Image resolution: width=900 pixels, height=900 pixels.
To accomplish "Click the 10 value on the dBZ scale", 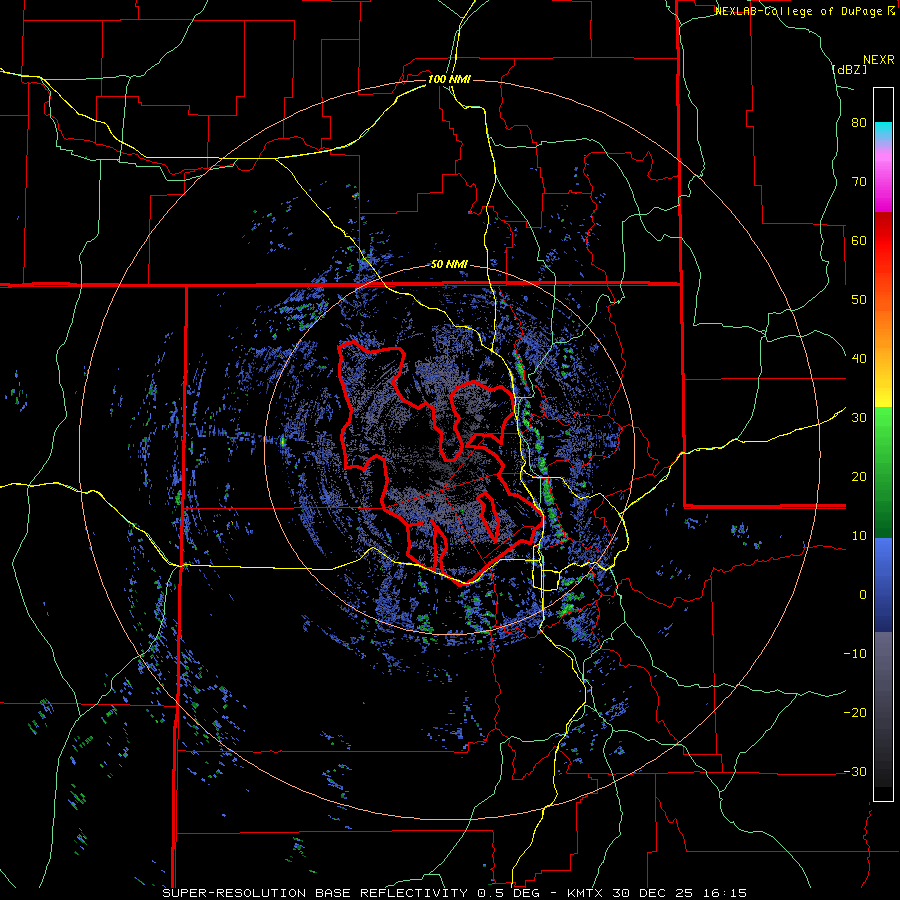I will [859, 536].
